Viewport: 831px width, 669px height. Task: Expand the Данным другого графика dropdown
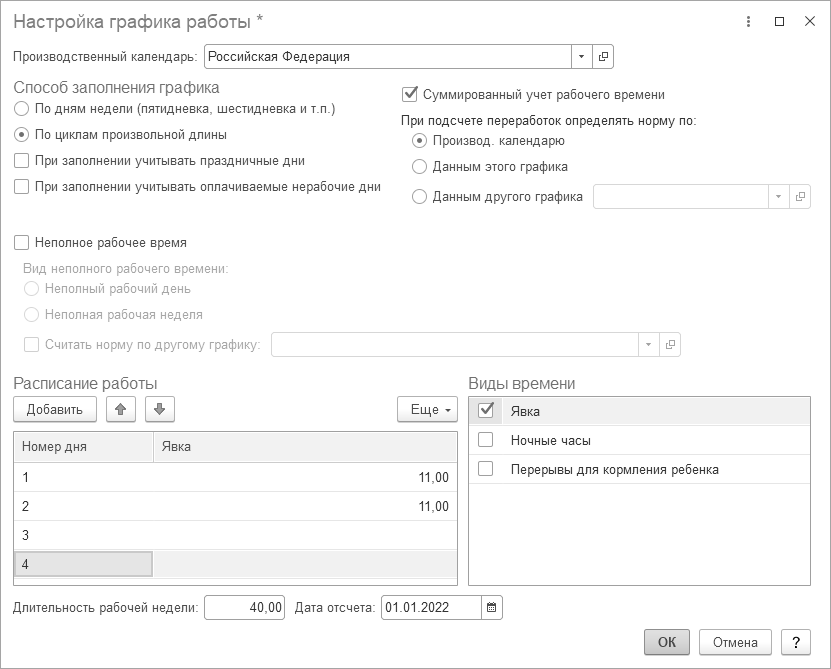pyautogui.click(x=778, y=197)
